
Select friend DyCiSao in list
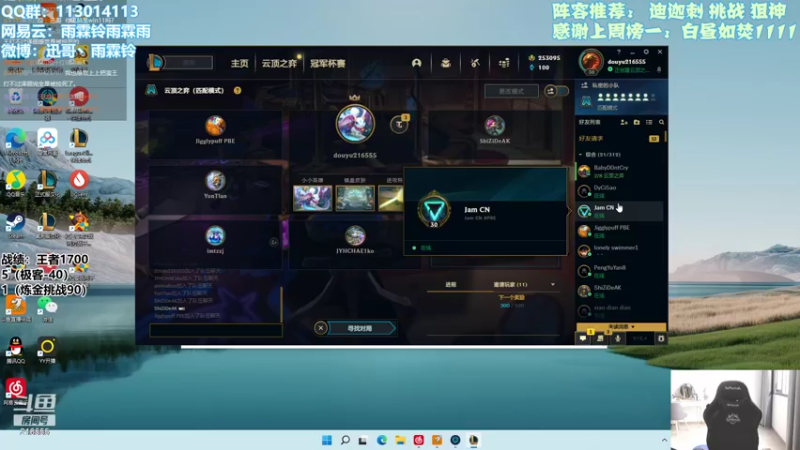click(619, 191)
